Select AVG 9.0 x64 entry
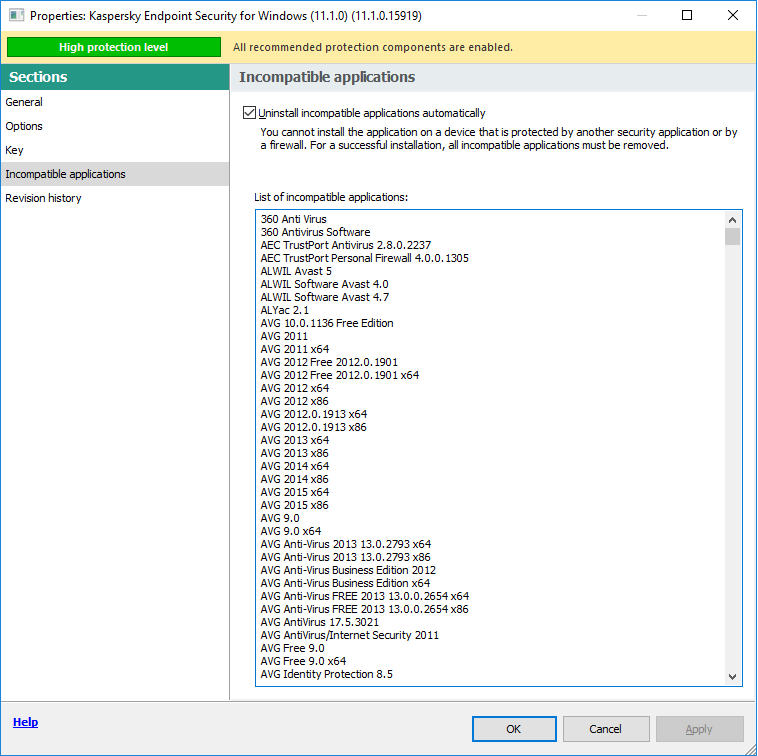This screenshot has width=758, height=756. (291, 531)
